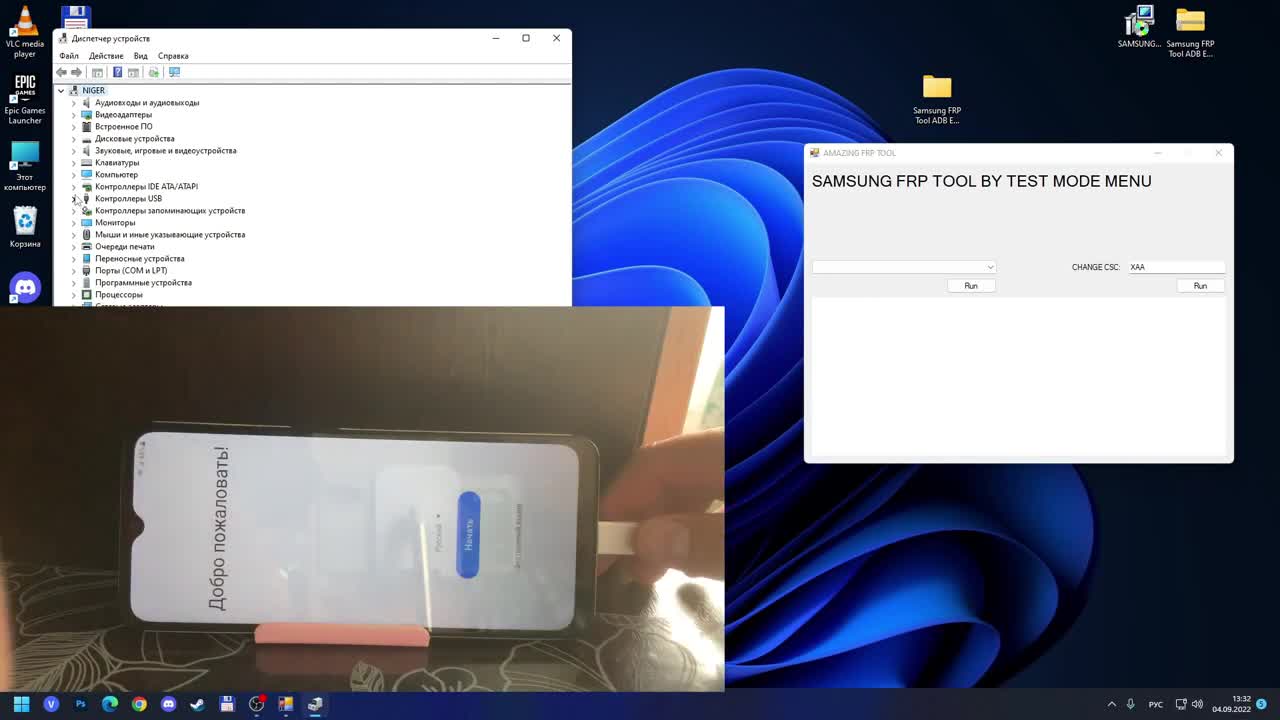Open the Вид menu
Screen dimensions: 1280x720
click(141, 56)
